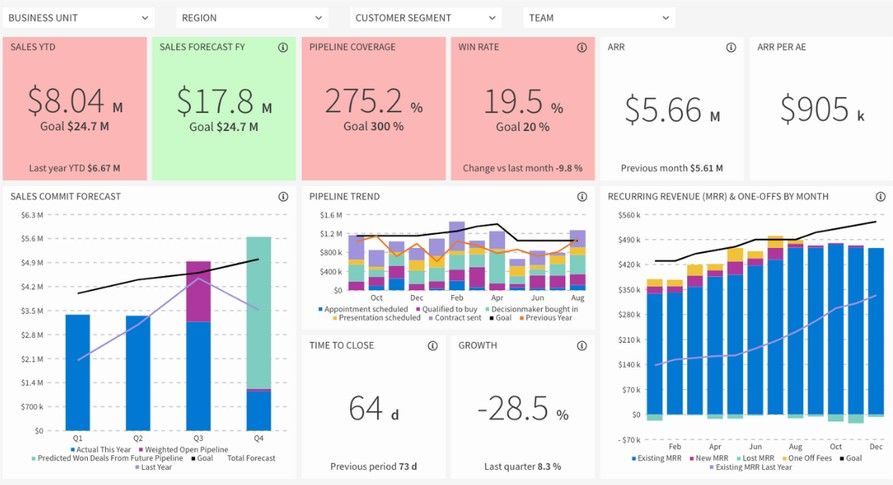Screen dimensions: 893x485
Task: Toggle Last Year legend in Sales Commit Forecast
Action: [x=153, y=467]
